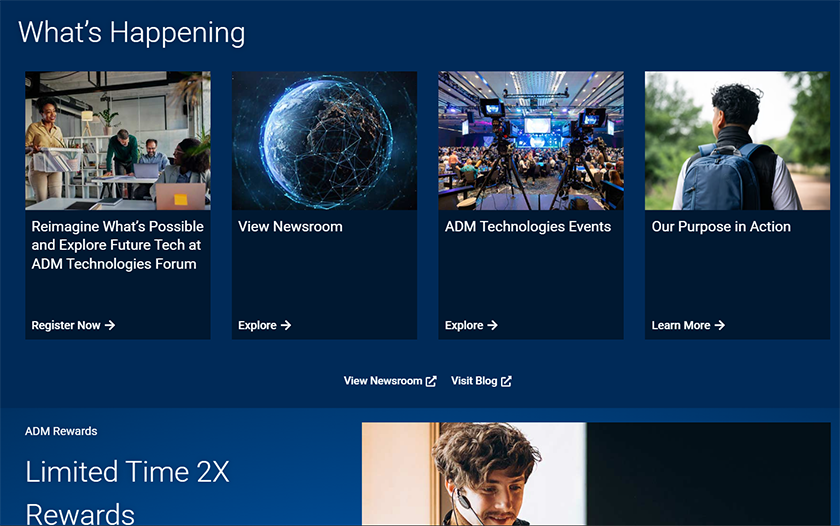Click the arrow icon next to Explore under ADM Technologies Events
Screen dimensions: 840x526
coord(492,325)
